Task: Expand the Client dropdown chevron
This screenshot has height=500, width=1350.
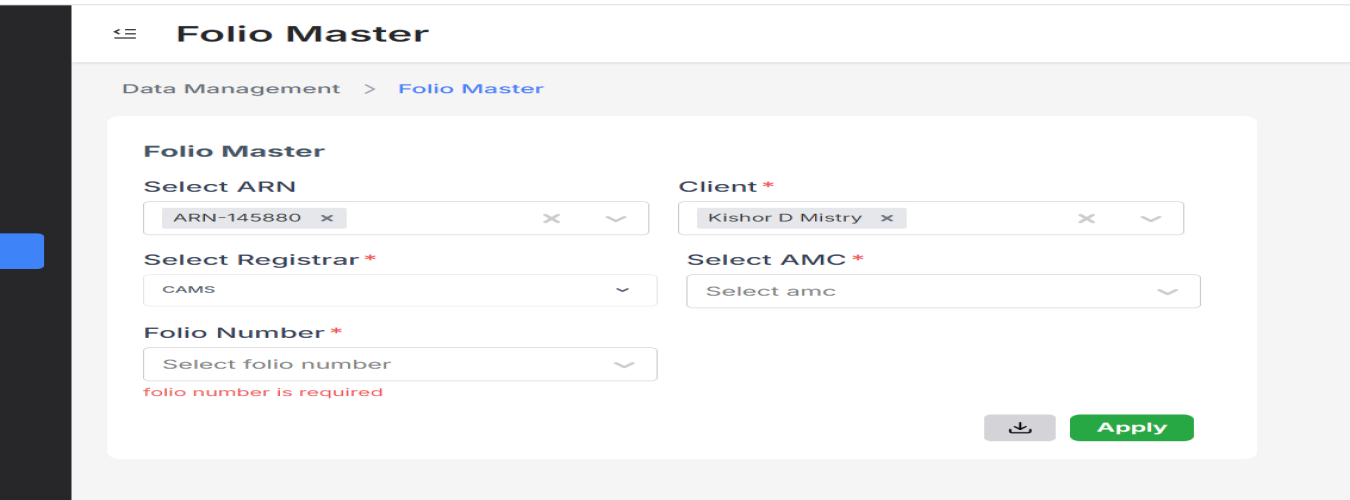Action: 1151,218
